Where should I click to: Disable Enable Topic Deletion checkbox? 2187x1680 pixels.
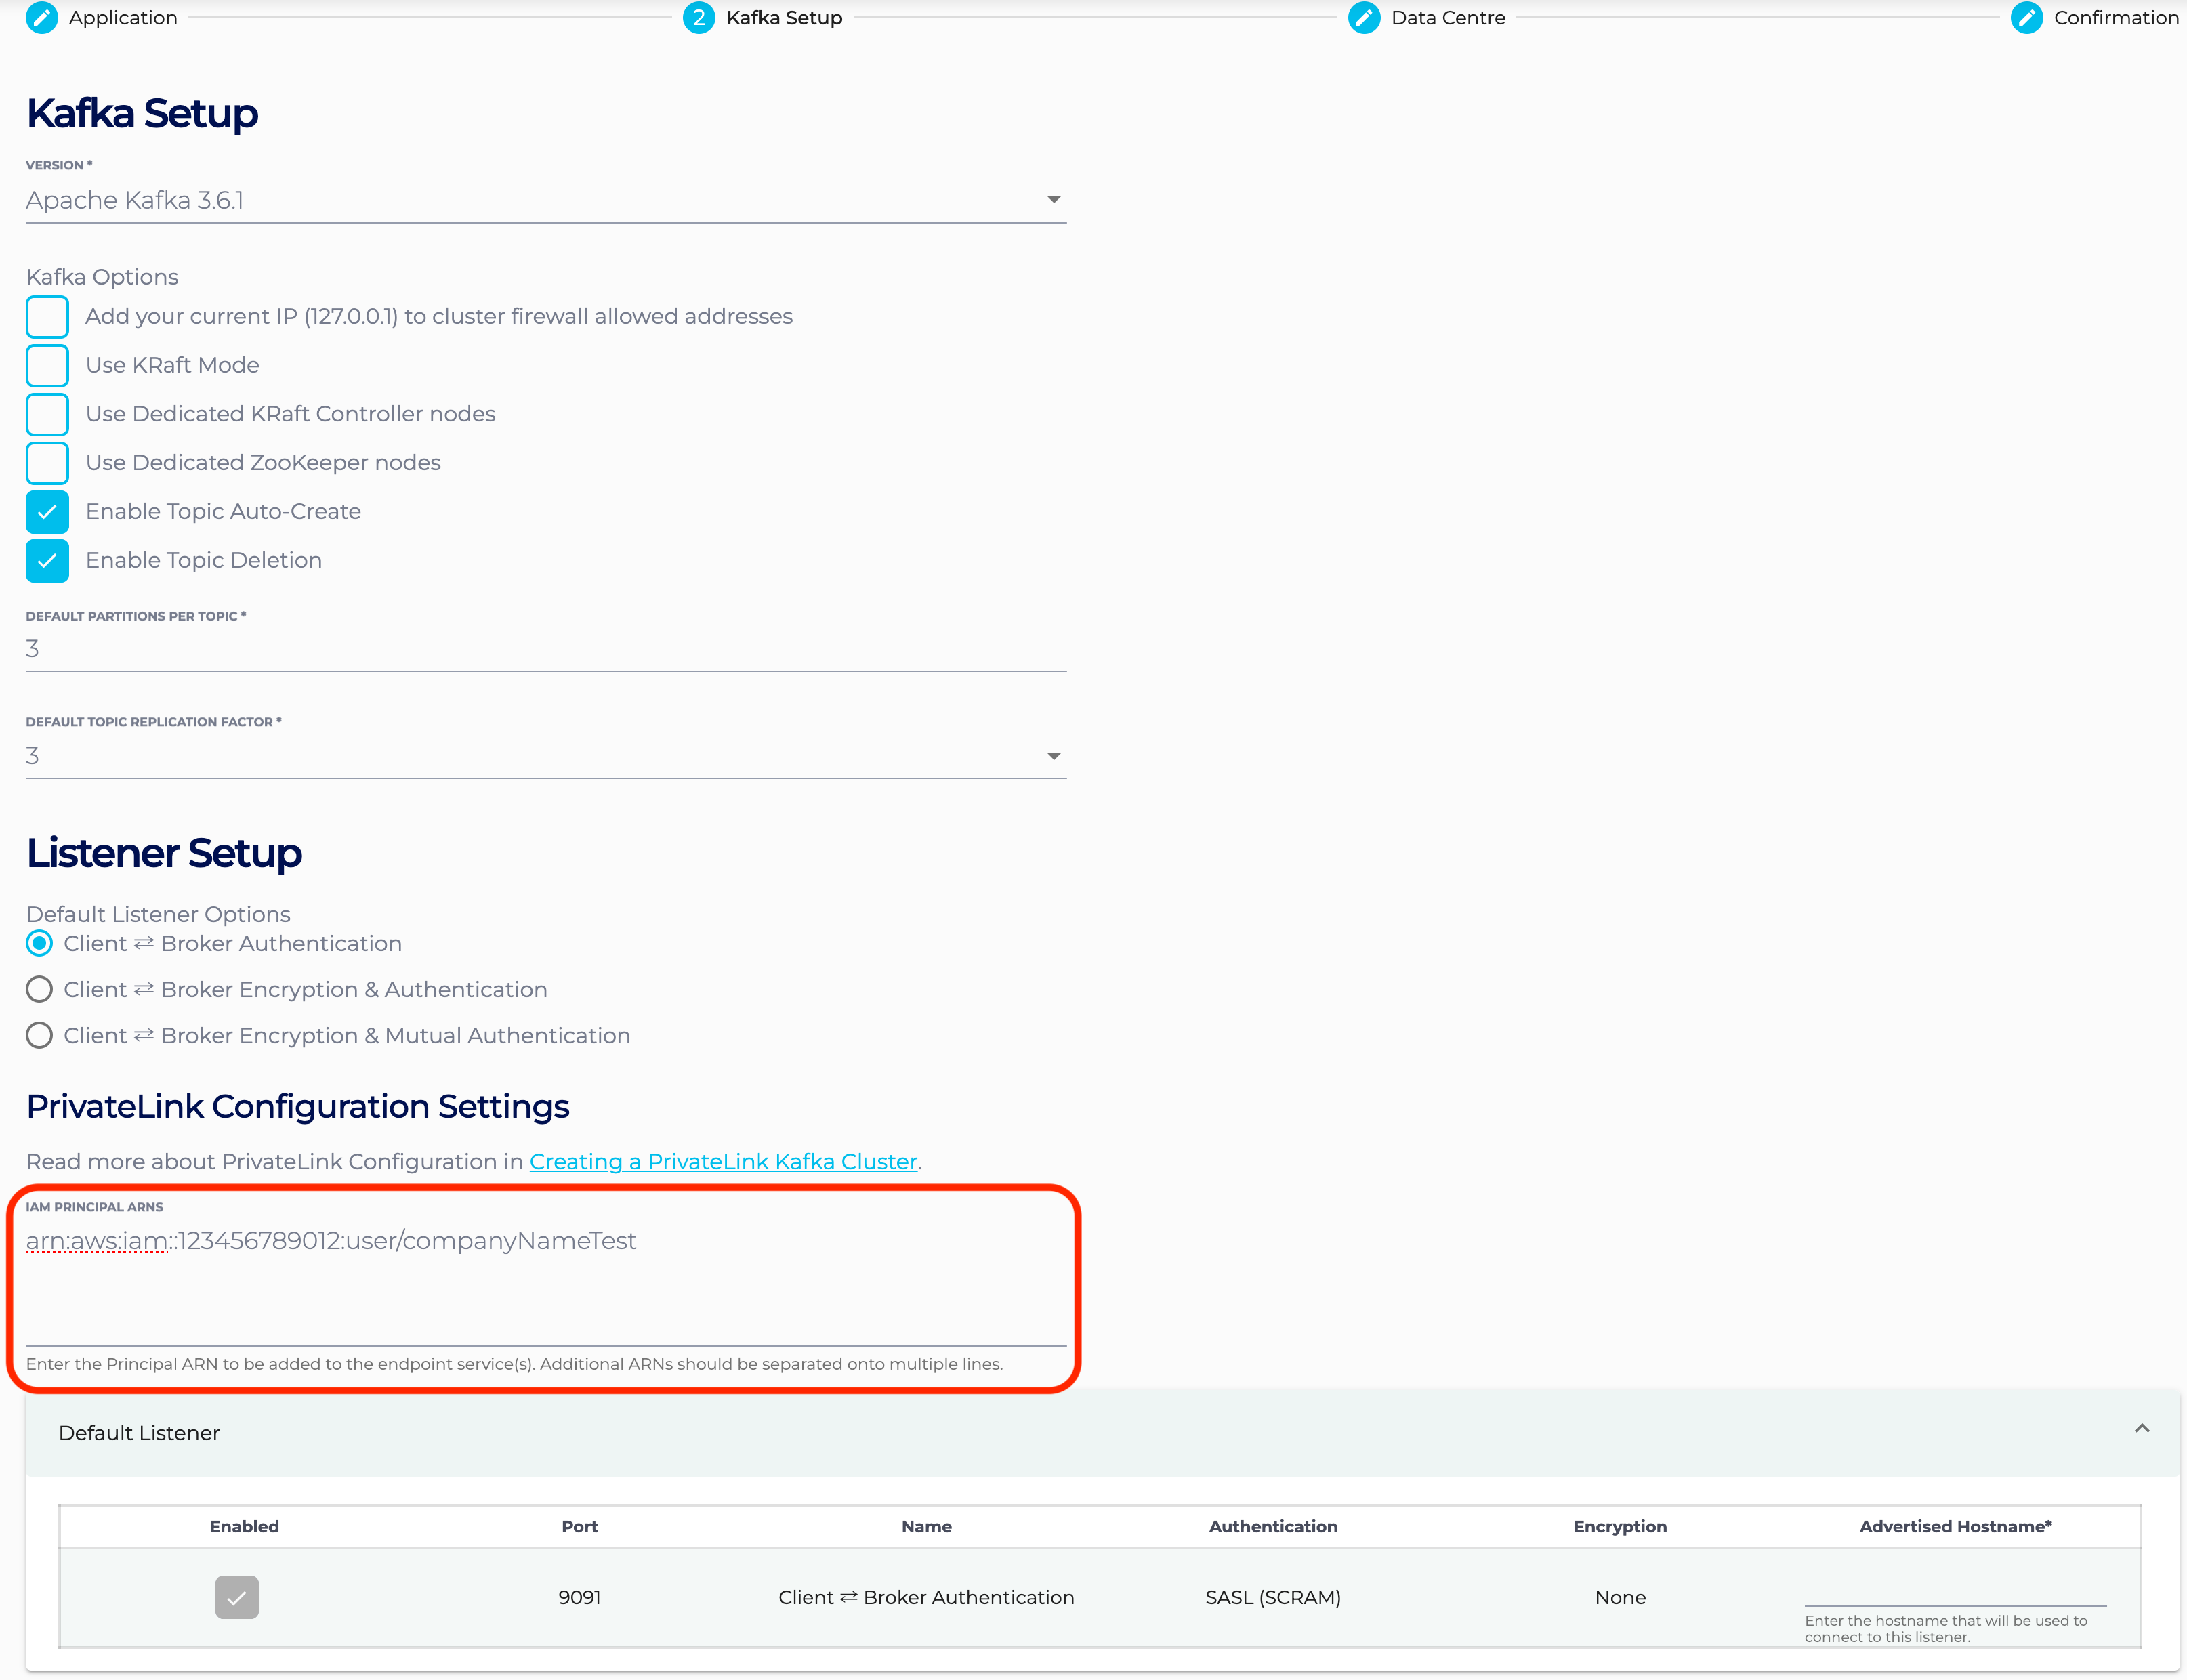pyautogui.click(x=47, y=561)
